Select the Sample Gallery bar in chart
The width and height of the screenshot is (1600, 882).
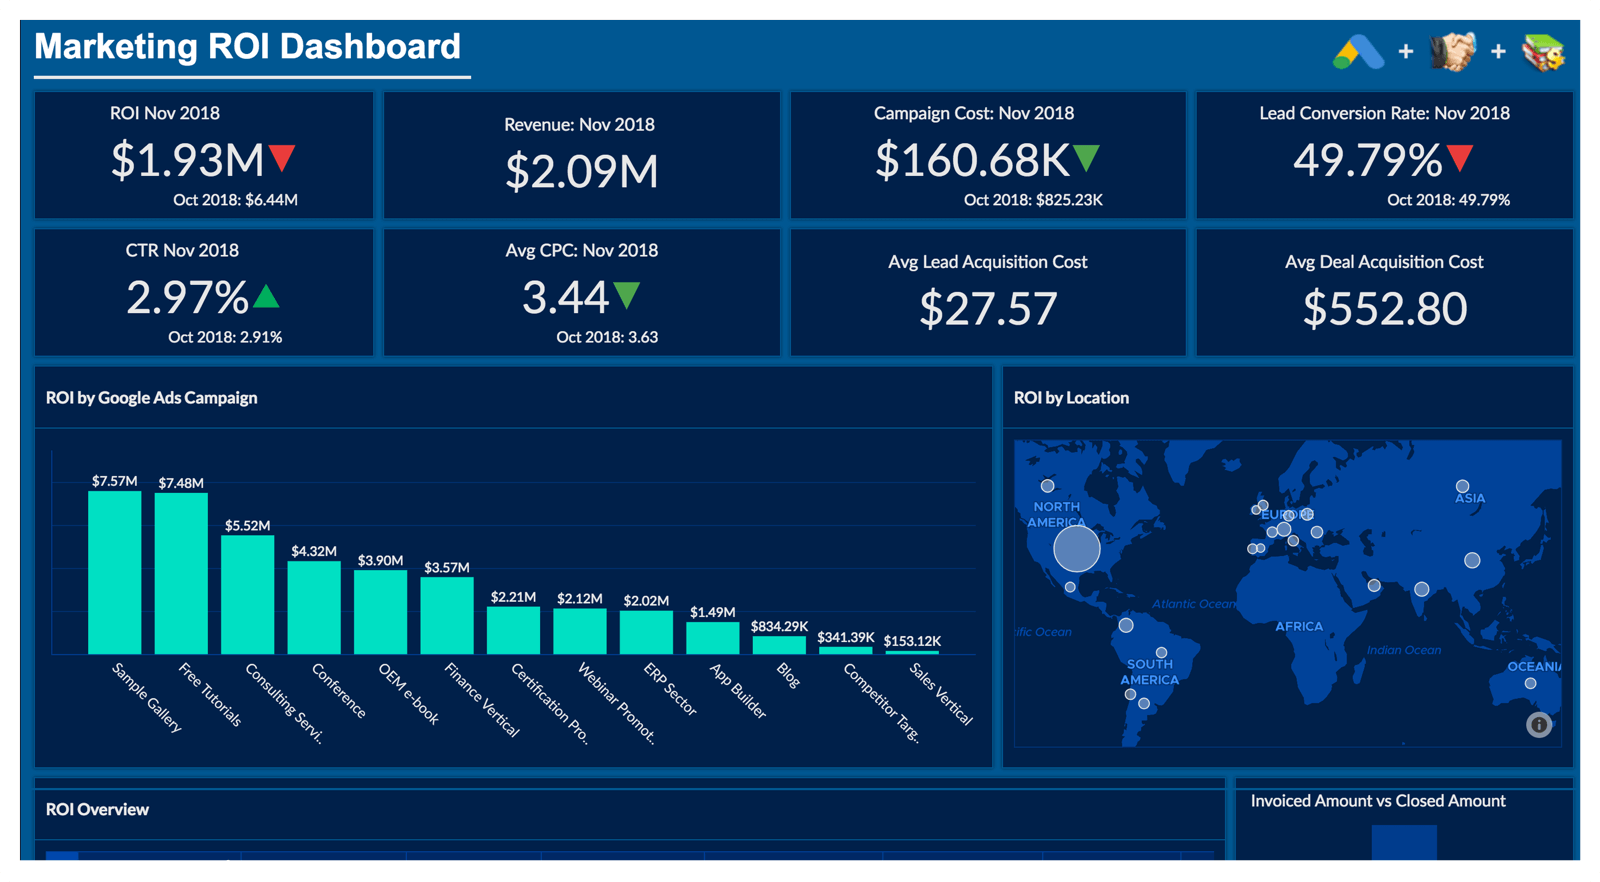coord(115,573)
